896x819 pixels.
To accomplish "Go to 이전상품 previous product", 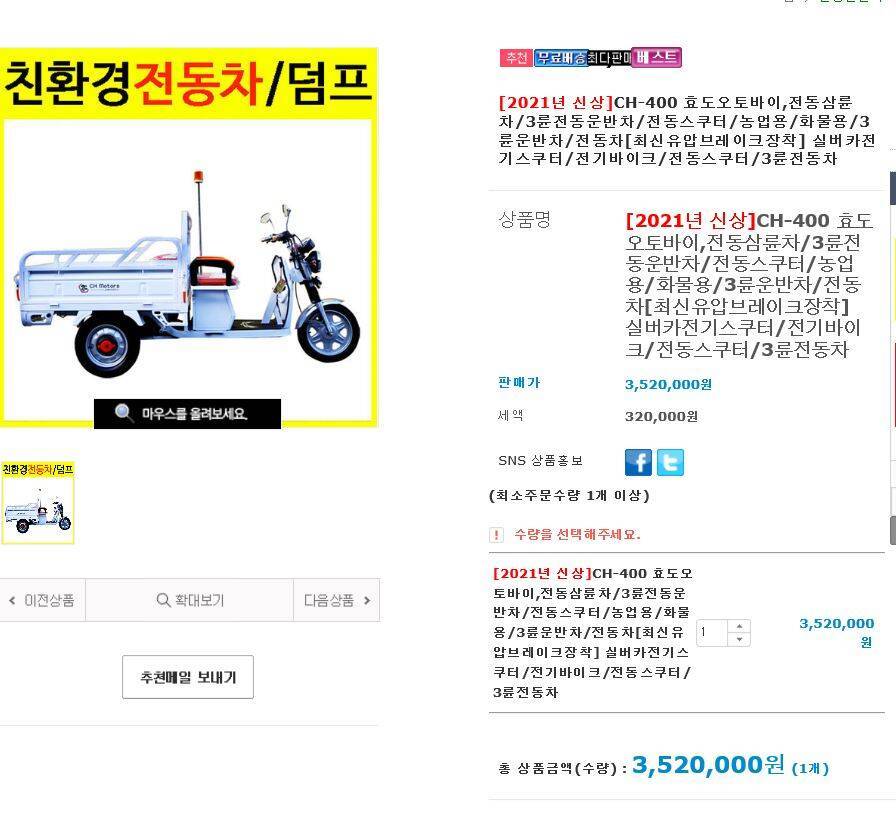I will click(x=42, y=600).
